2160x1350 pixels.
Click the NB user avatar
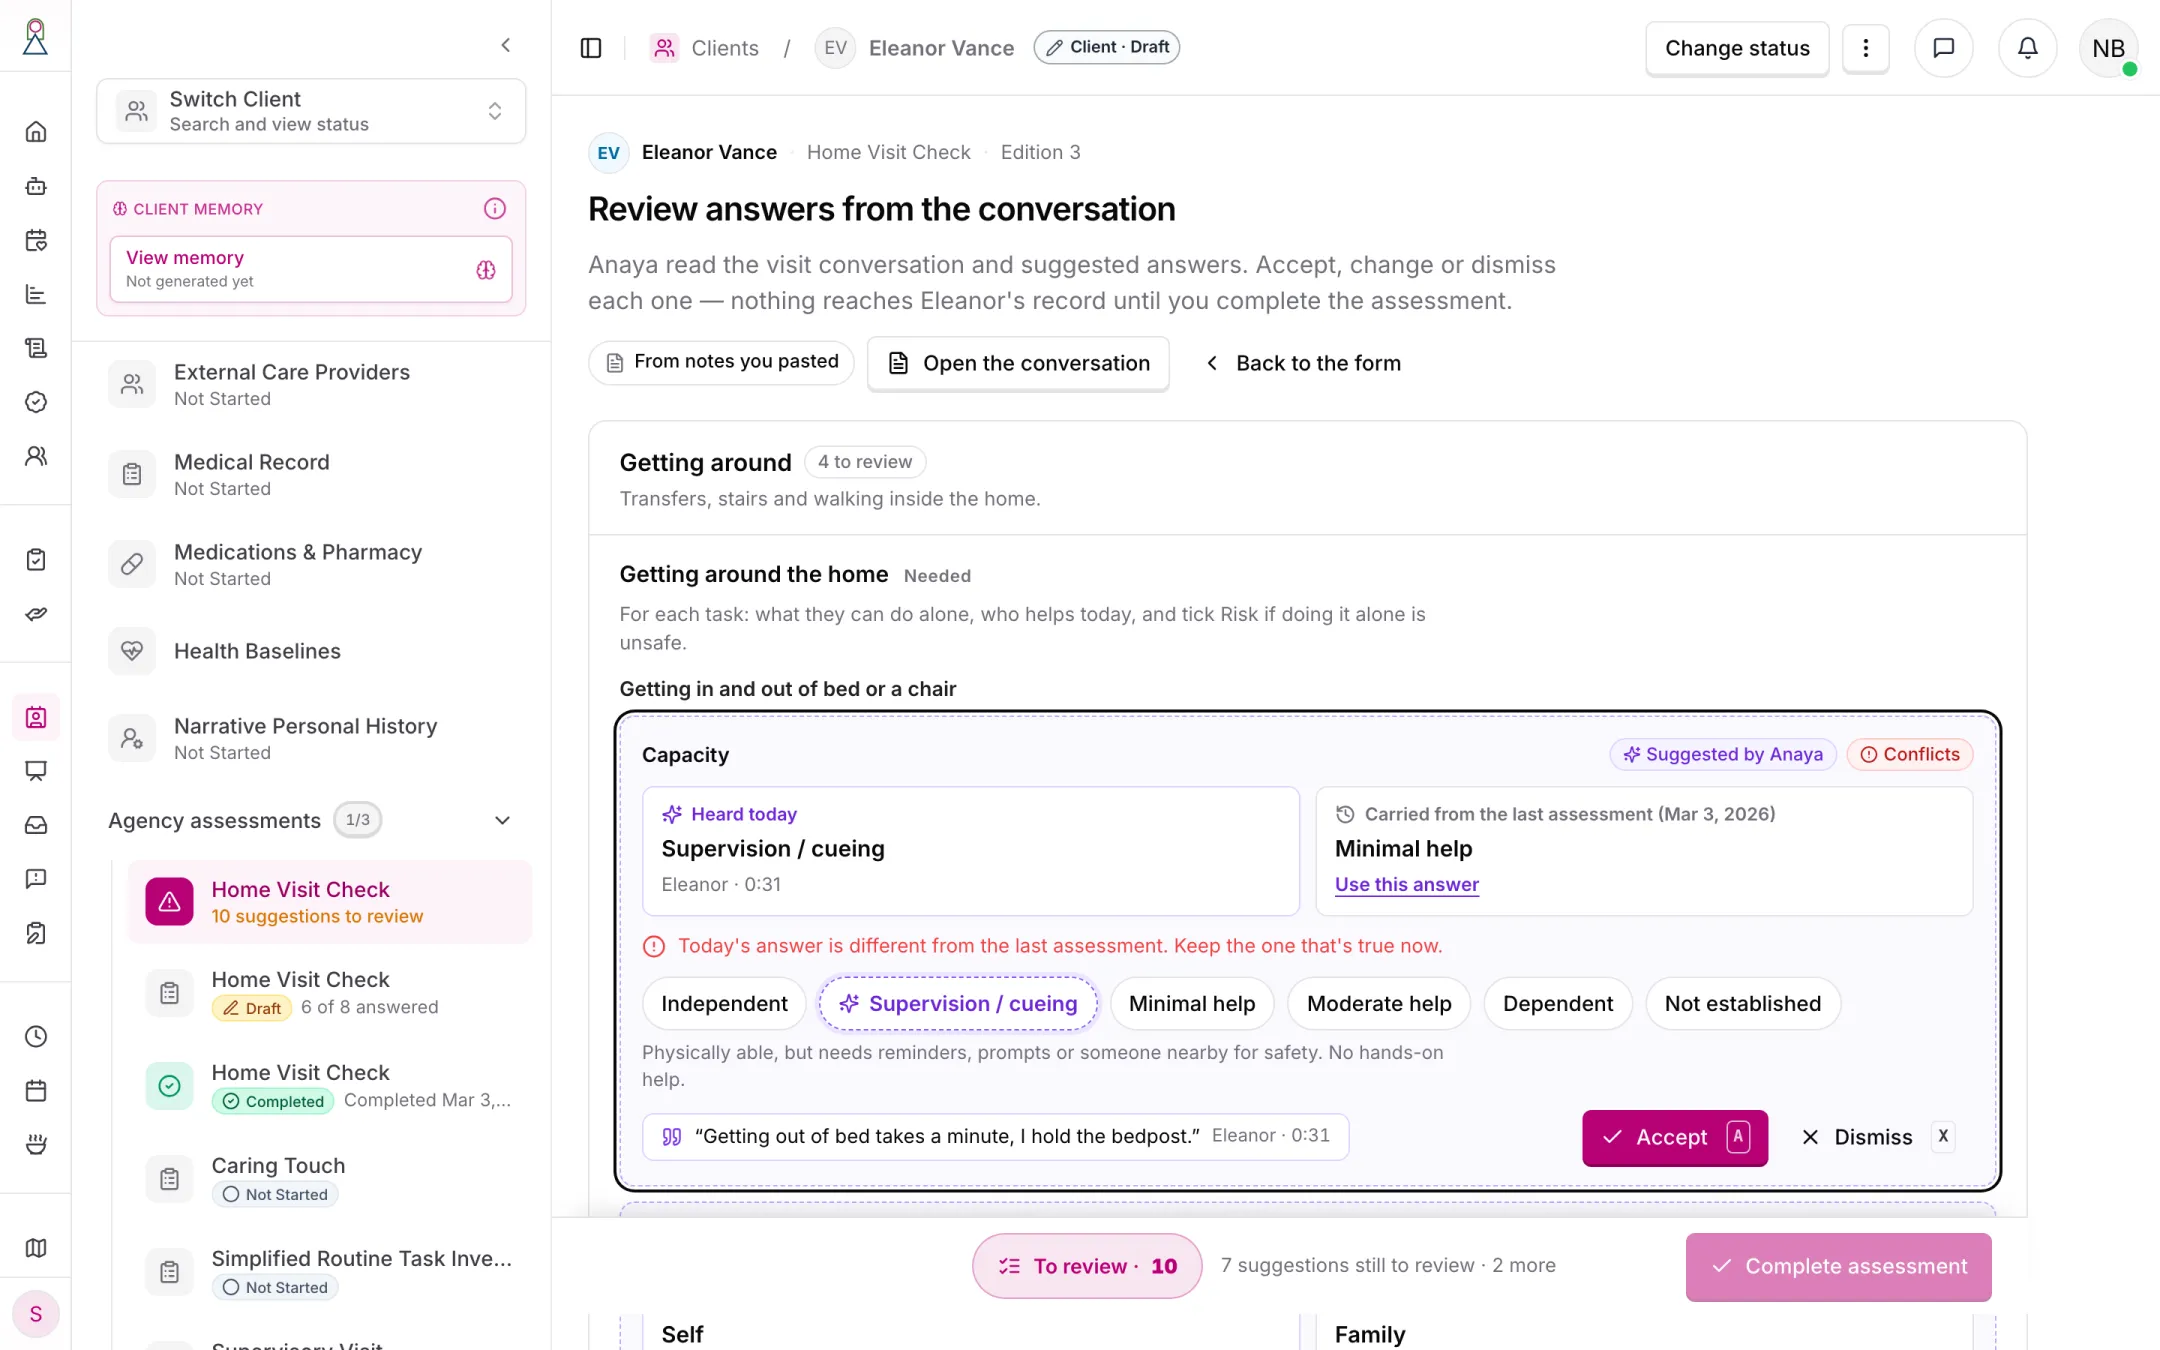pyautogui.click(x=2108, y=48)
